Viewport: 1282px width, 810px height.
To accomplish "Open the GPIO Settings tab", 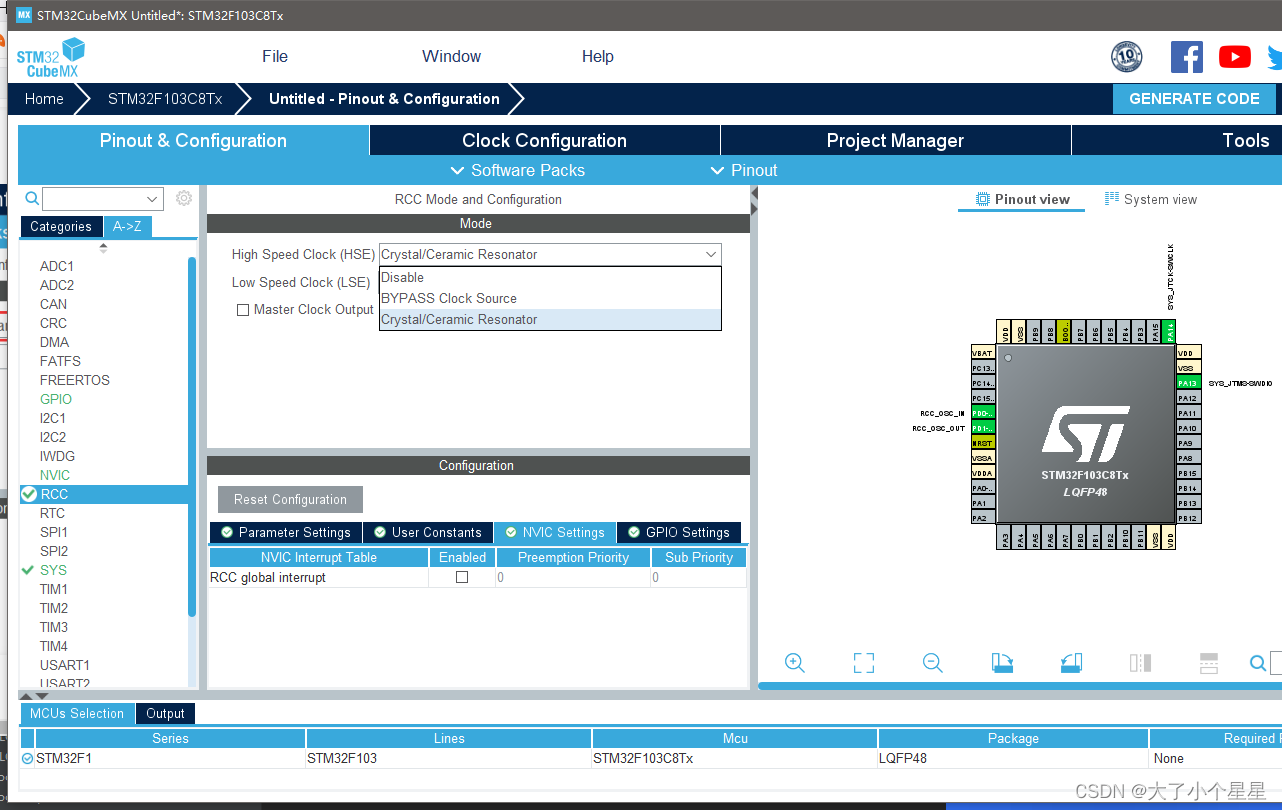I will pos(679,532).
